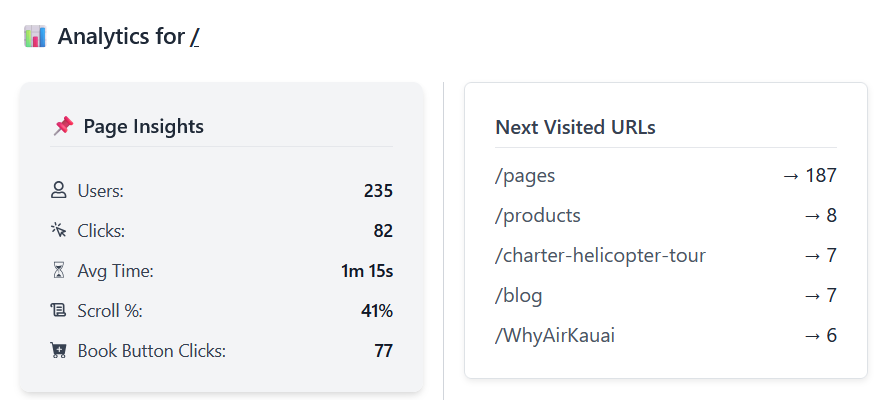
Task: Click the Avg Time value 1m 15s
Action: click(367, 271)
